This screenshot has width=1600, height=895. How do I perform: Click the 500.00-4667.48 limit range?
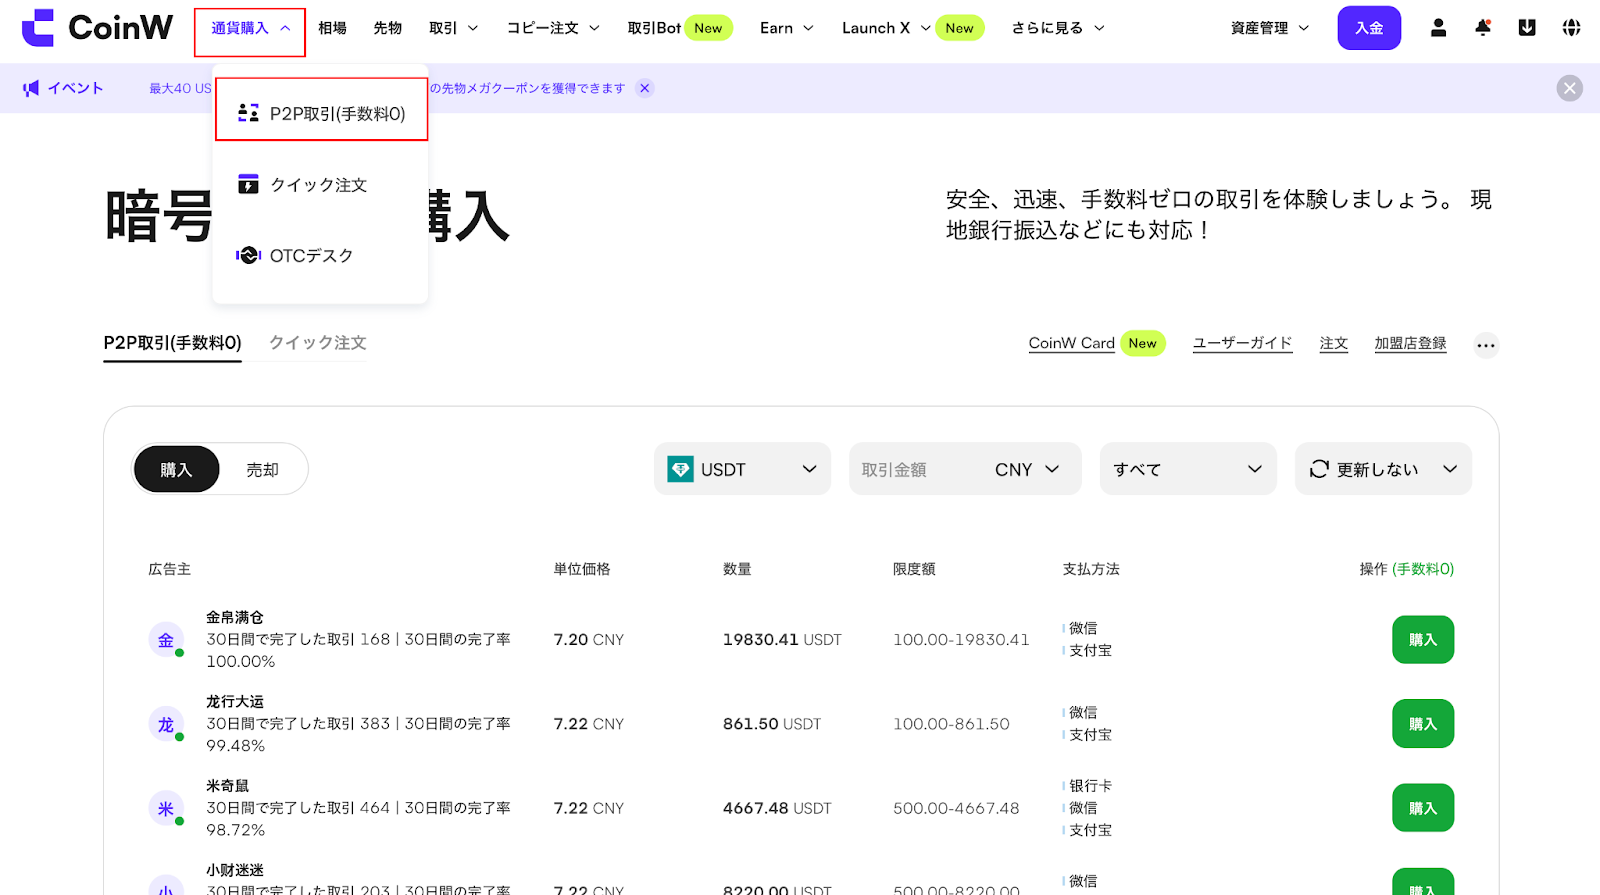[956, 808]
